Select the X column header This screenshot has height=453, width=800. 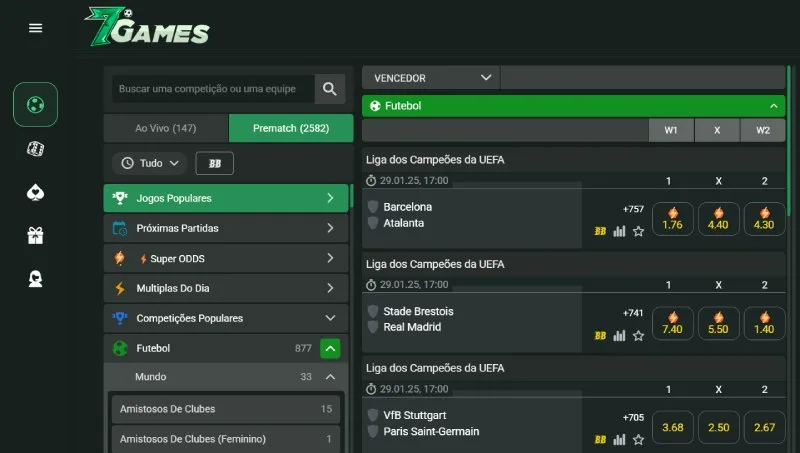(717, 130)
